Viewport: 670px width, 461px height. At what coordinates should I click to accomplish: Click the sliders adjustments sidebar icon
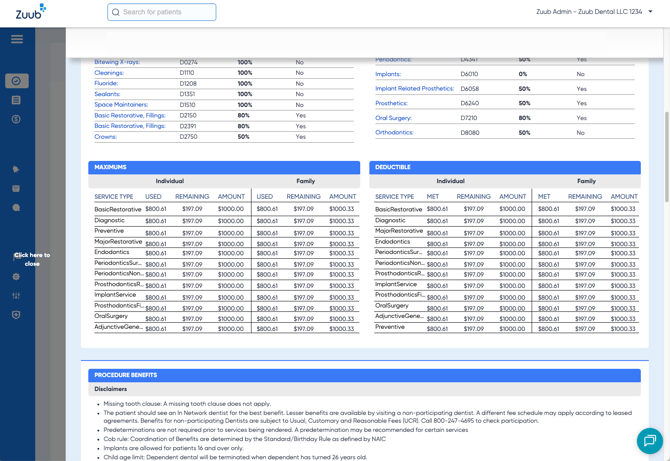coord(16,296)
